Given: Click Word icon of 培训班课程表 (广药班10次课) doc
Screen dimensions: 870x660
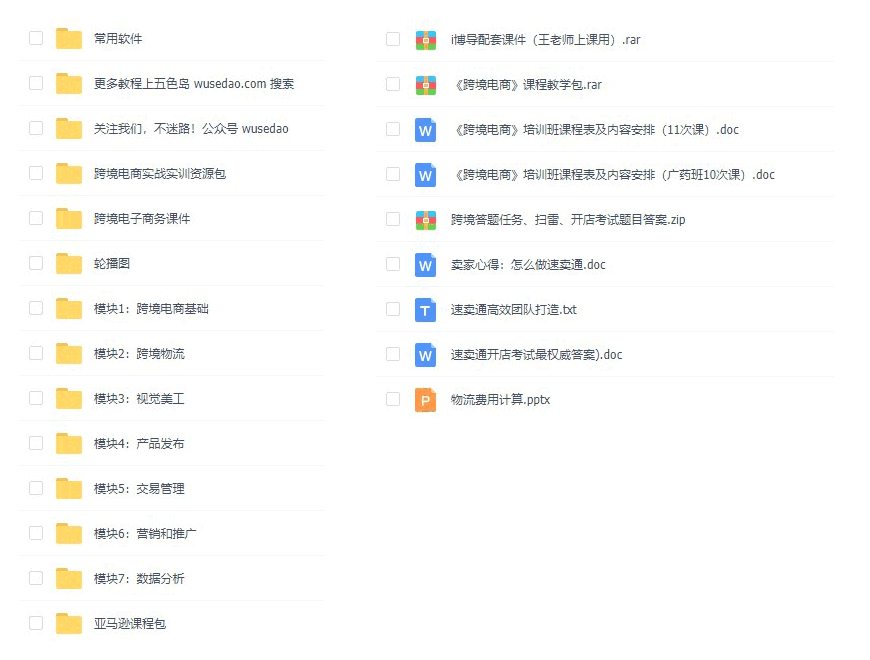Looking at the screenshot, I should pyautogui.click(x=426, y=175).
